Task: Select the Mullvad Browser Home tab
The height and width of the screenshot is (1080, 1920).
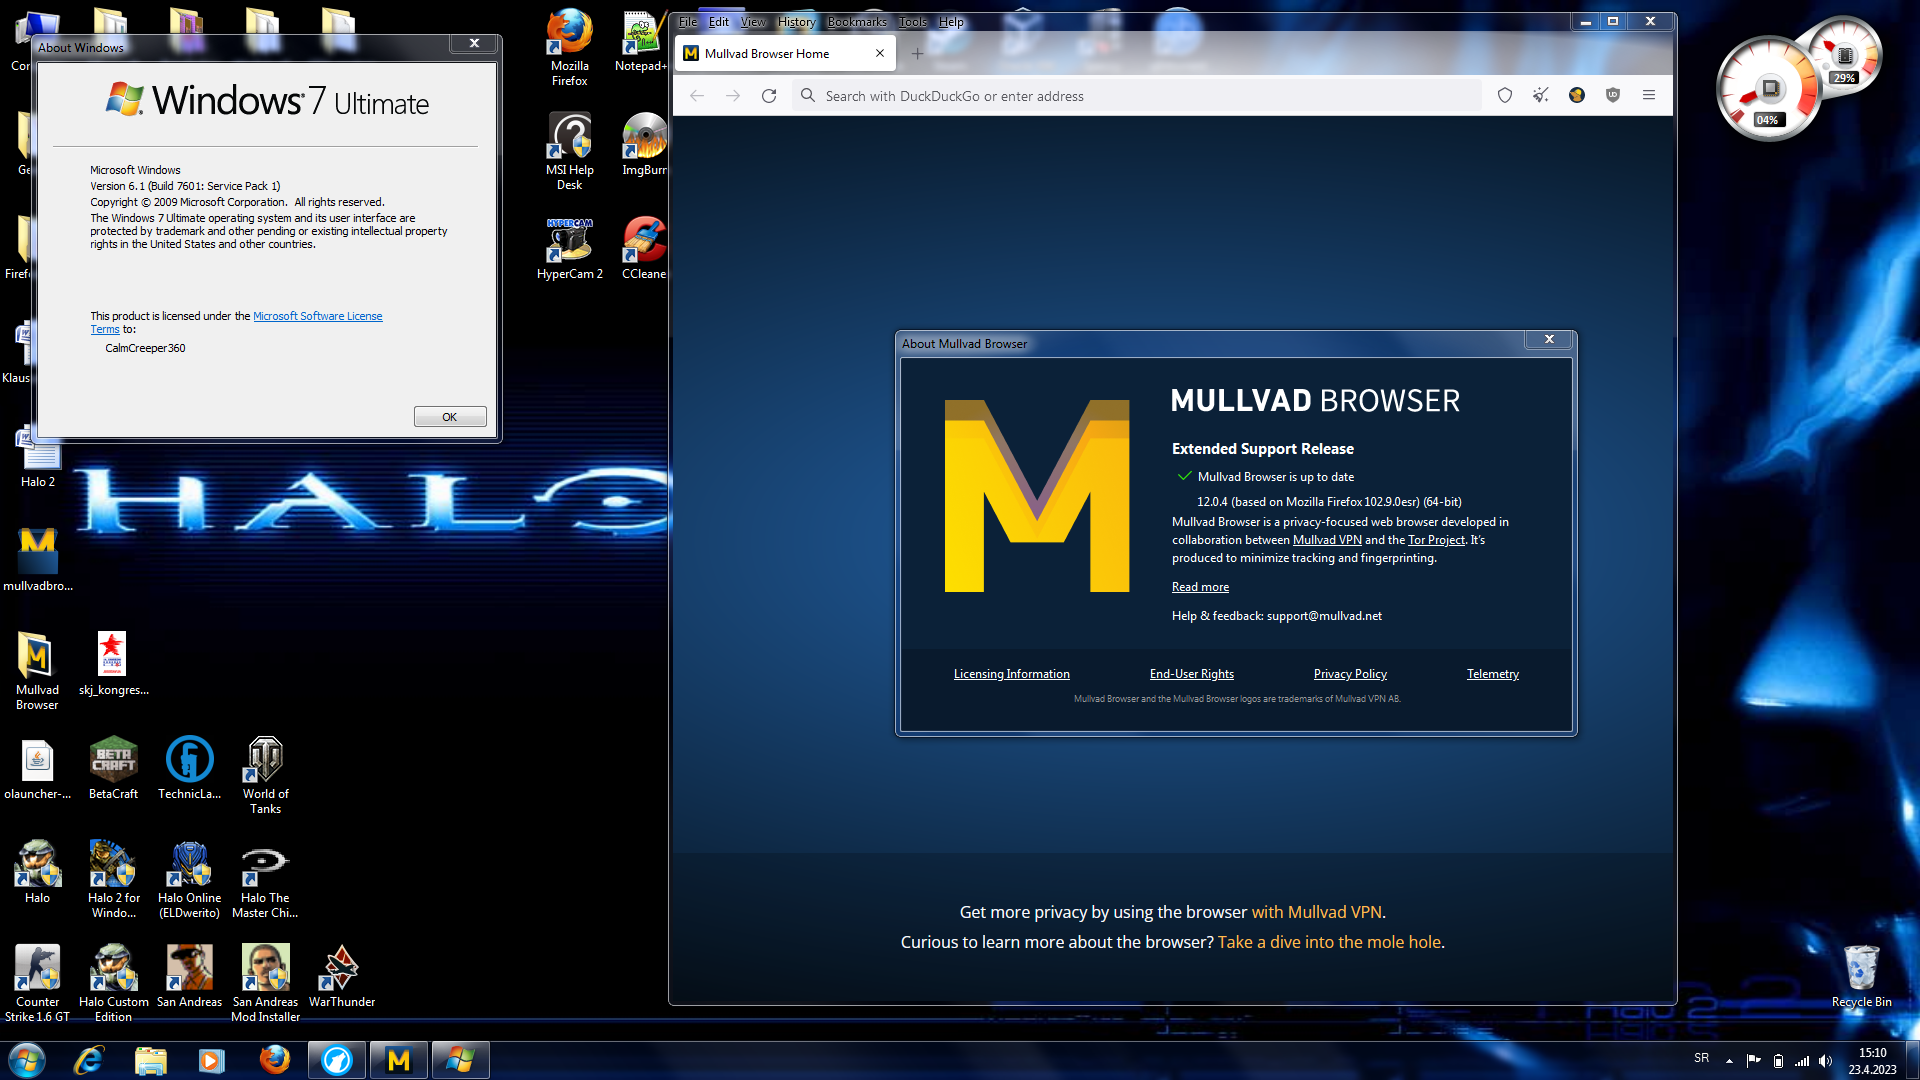Action: click(767, 54)
